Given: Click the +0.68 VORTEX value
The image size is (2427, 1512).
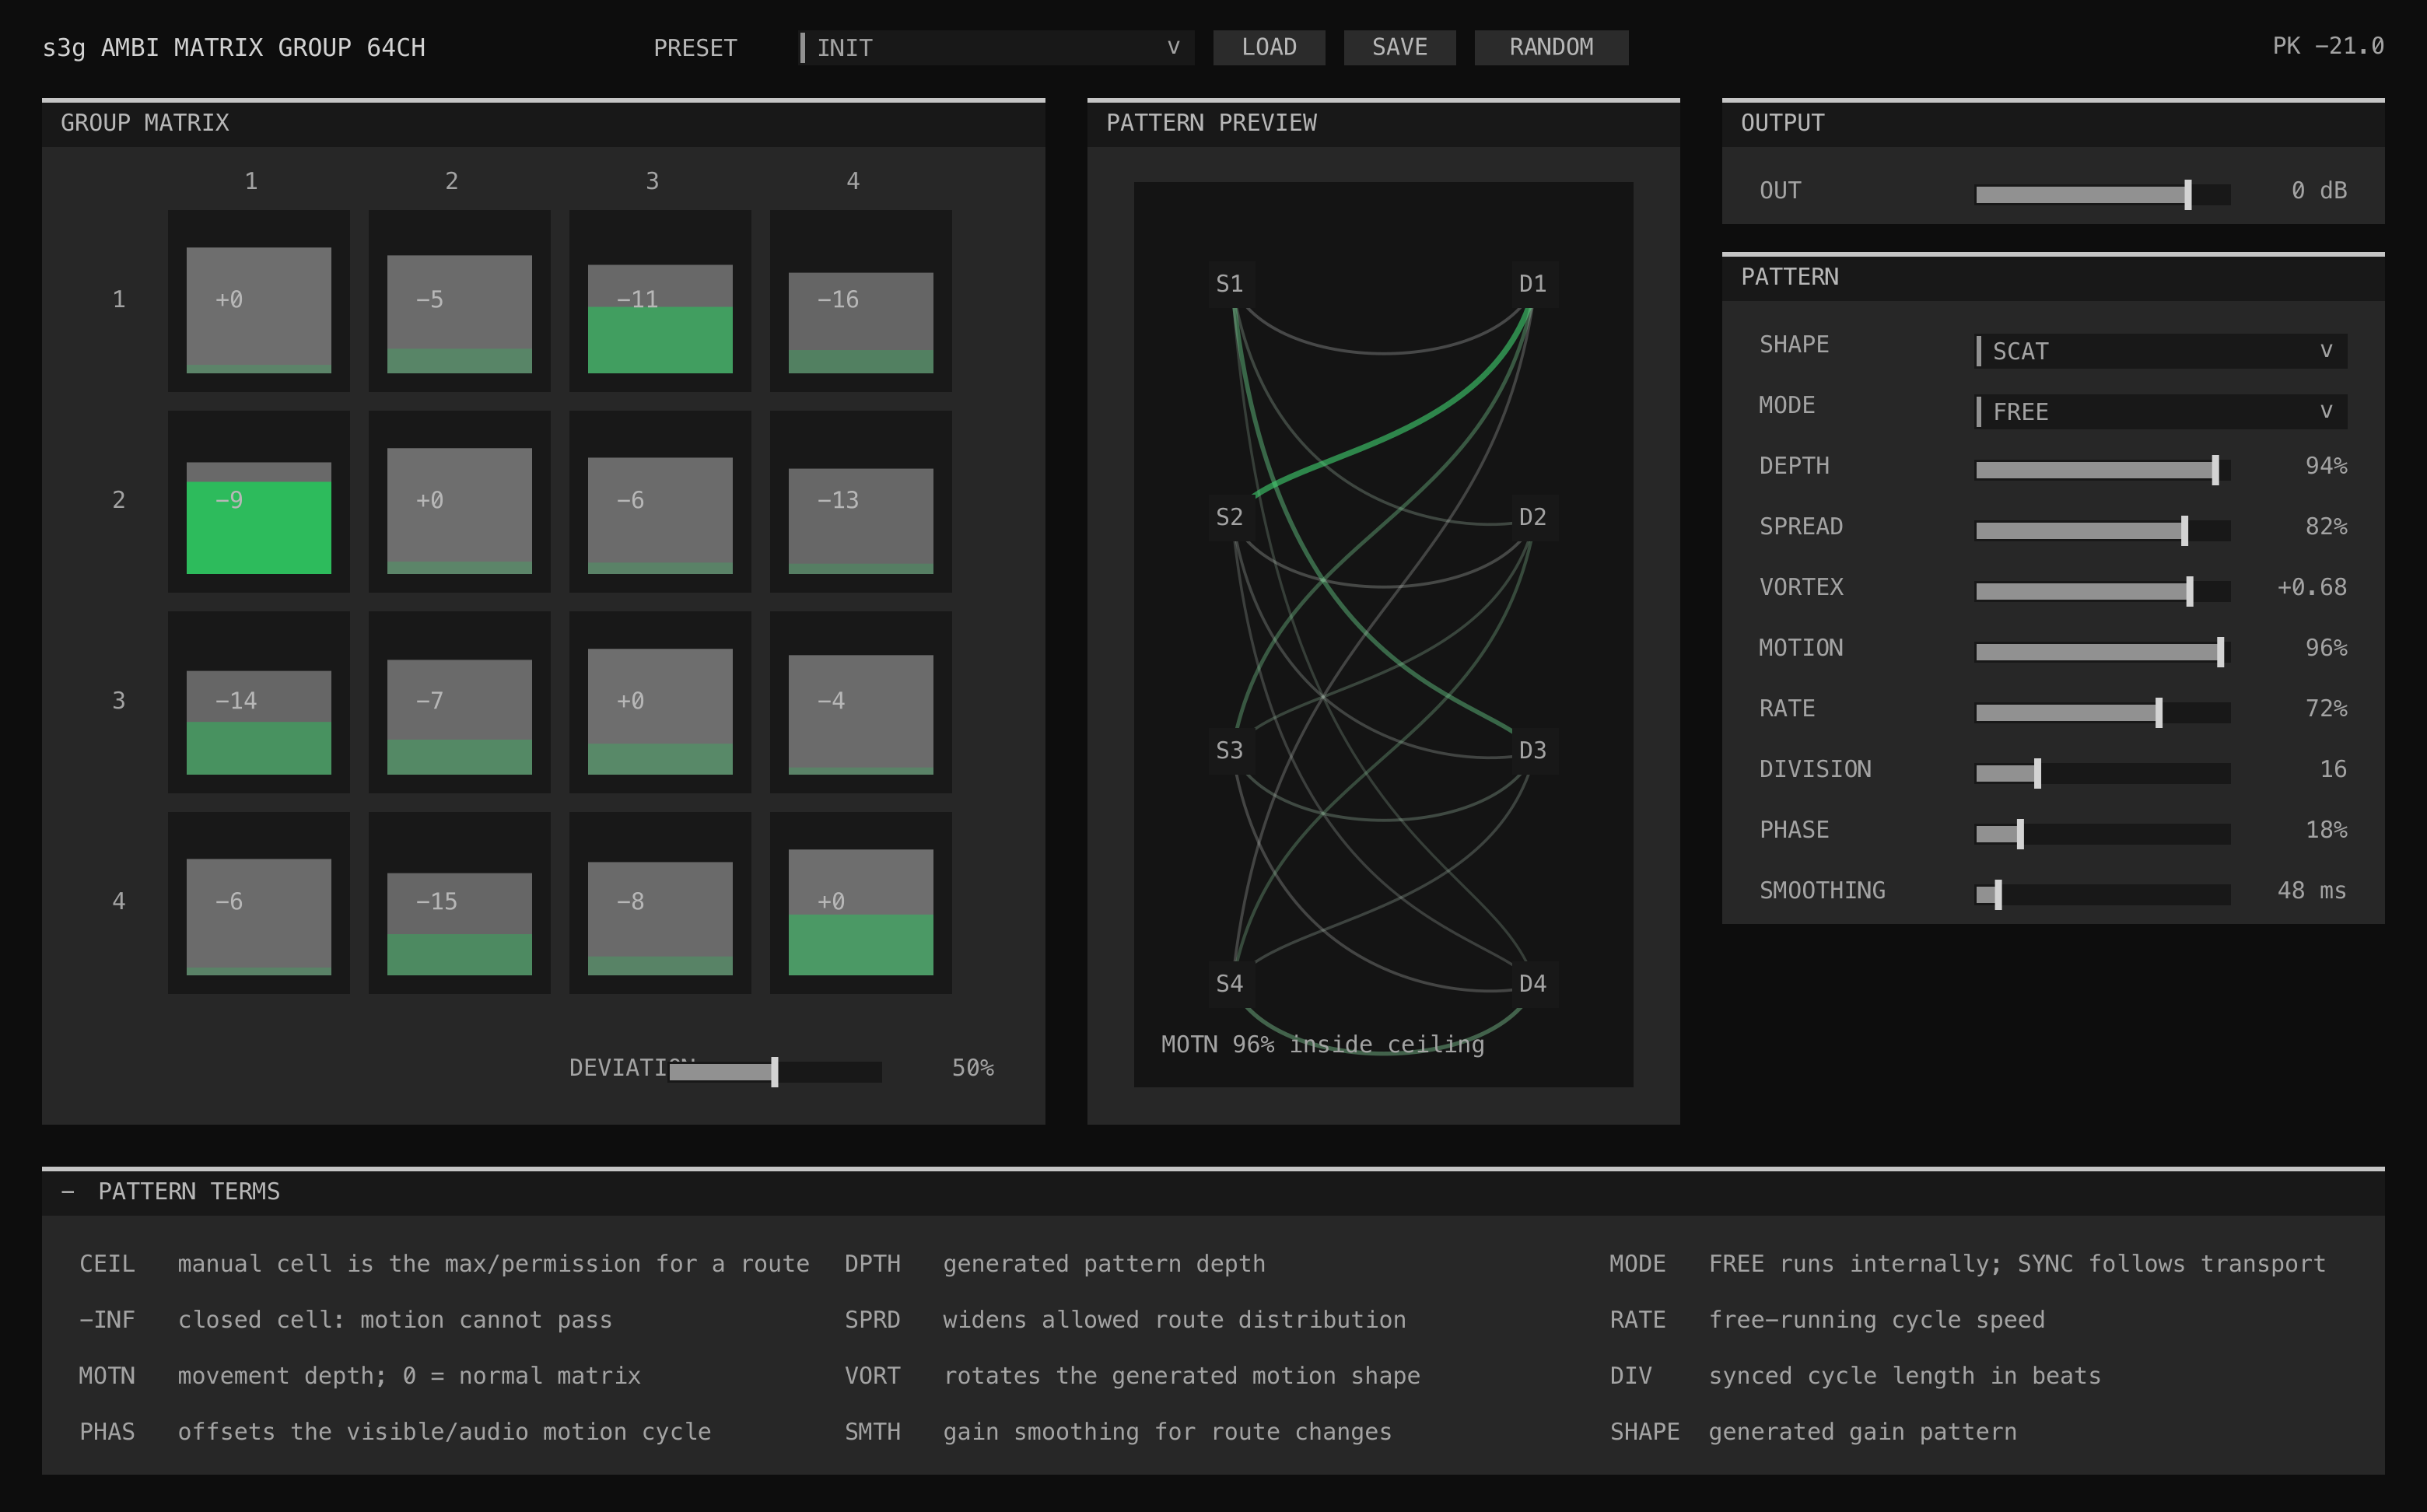Looking at the screenshot, I should [2312, 587].
